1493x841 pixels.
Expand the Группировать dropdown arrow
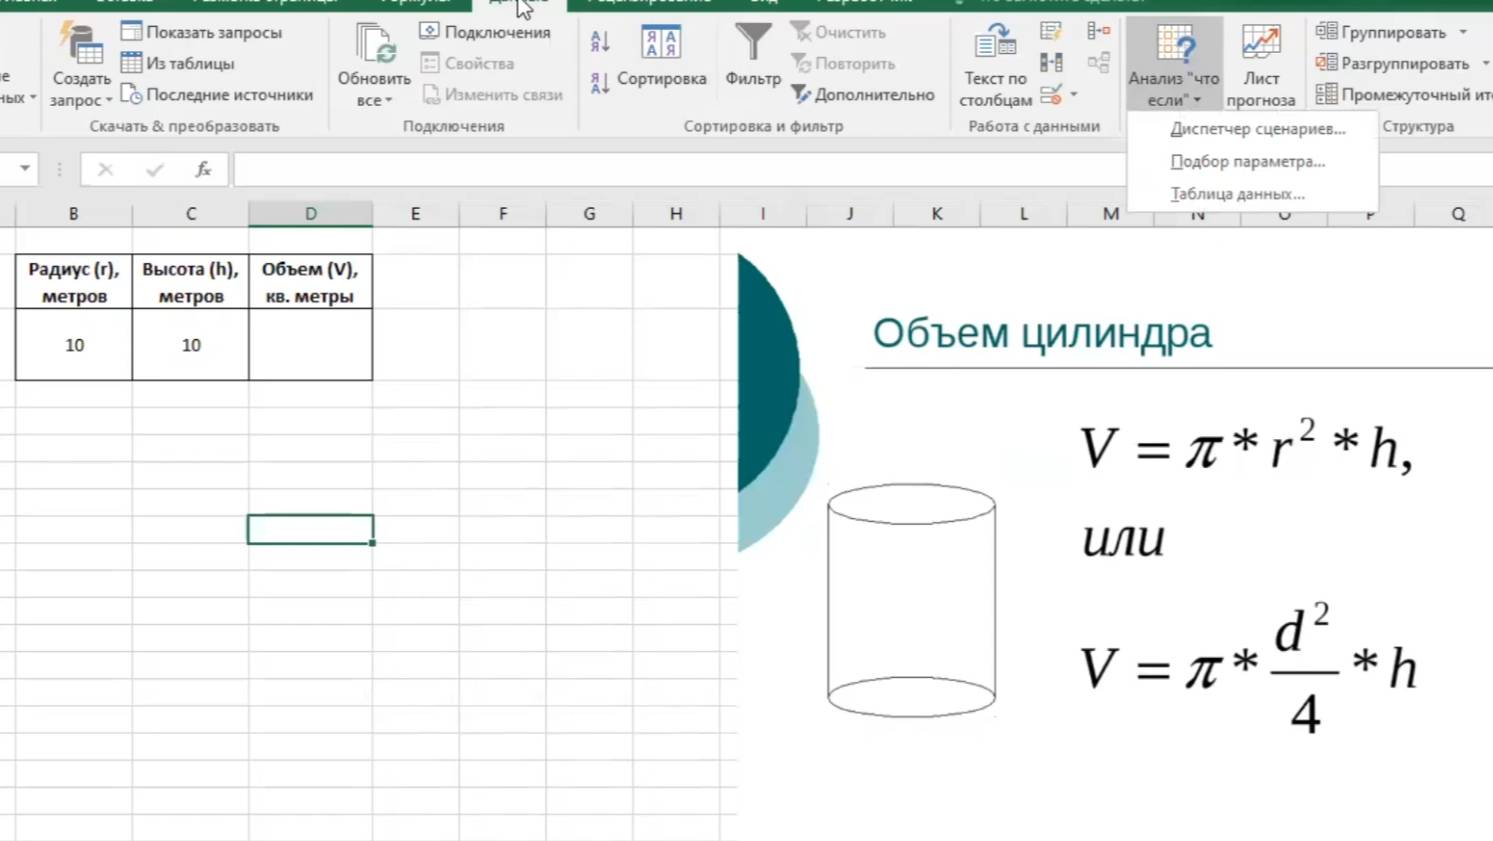(1463, 32)
